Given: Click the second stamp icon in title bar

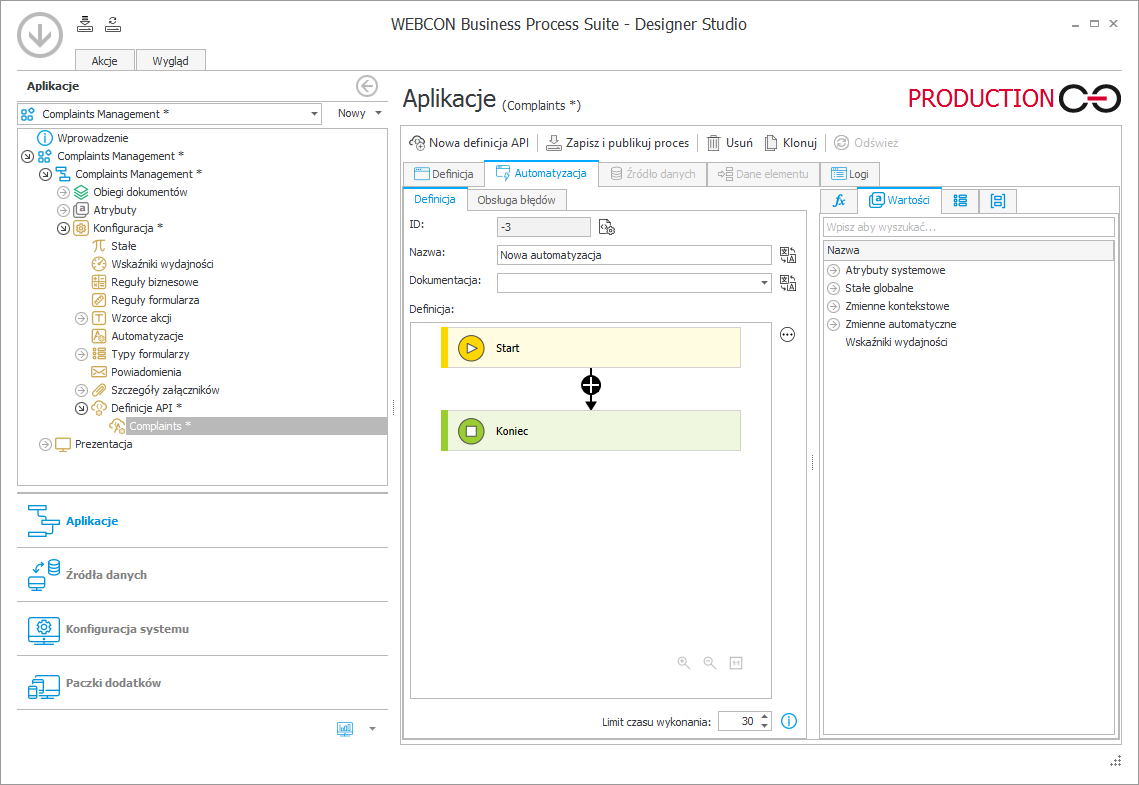Looking at the screenshot, I should [x=113, y=24].
